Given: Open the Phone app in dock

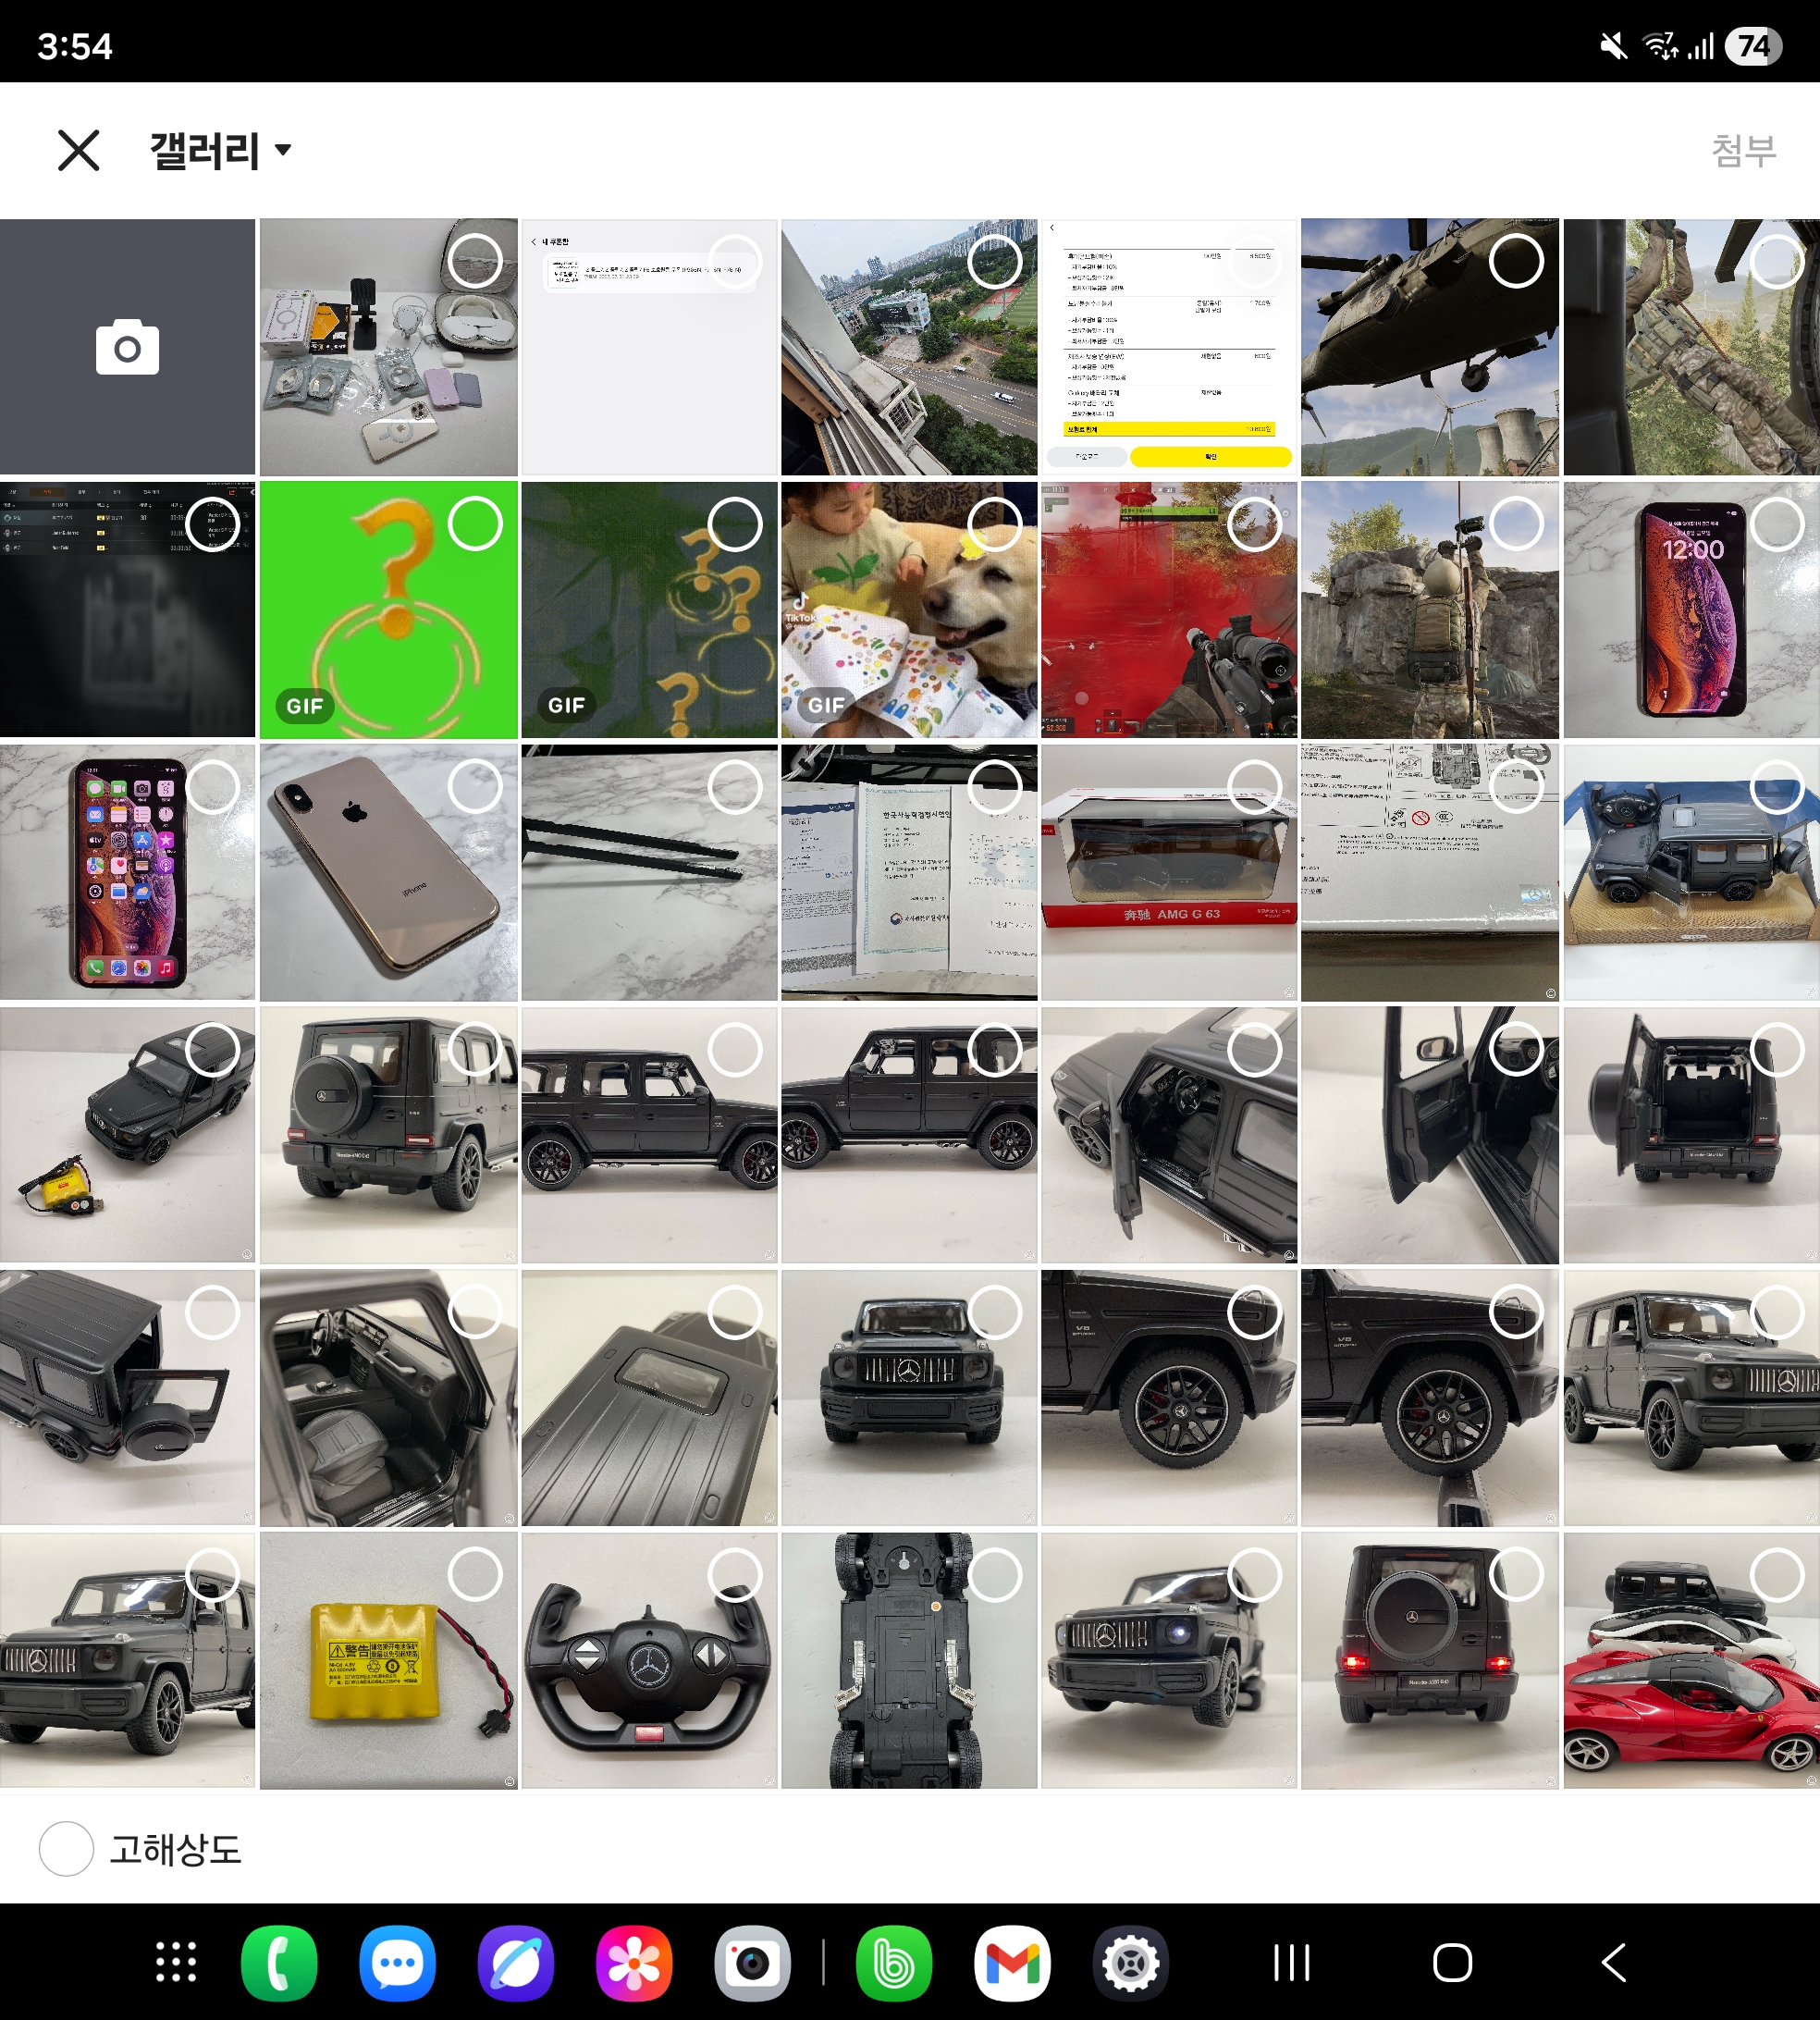Looking at the screenshot, I should click(279, 1963).
